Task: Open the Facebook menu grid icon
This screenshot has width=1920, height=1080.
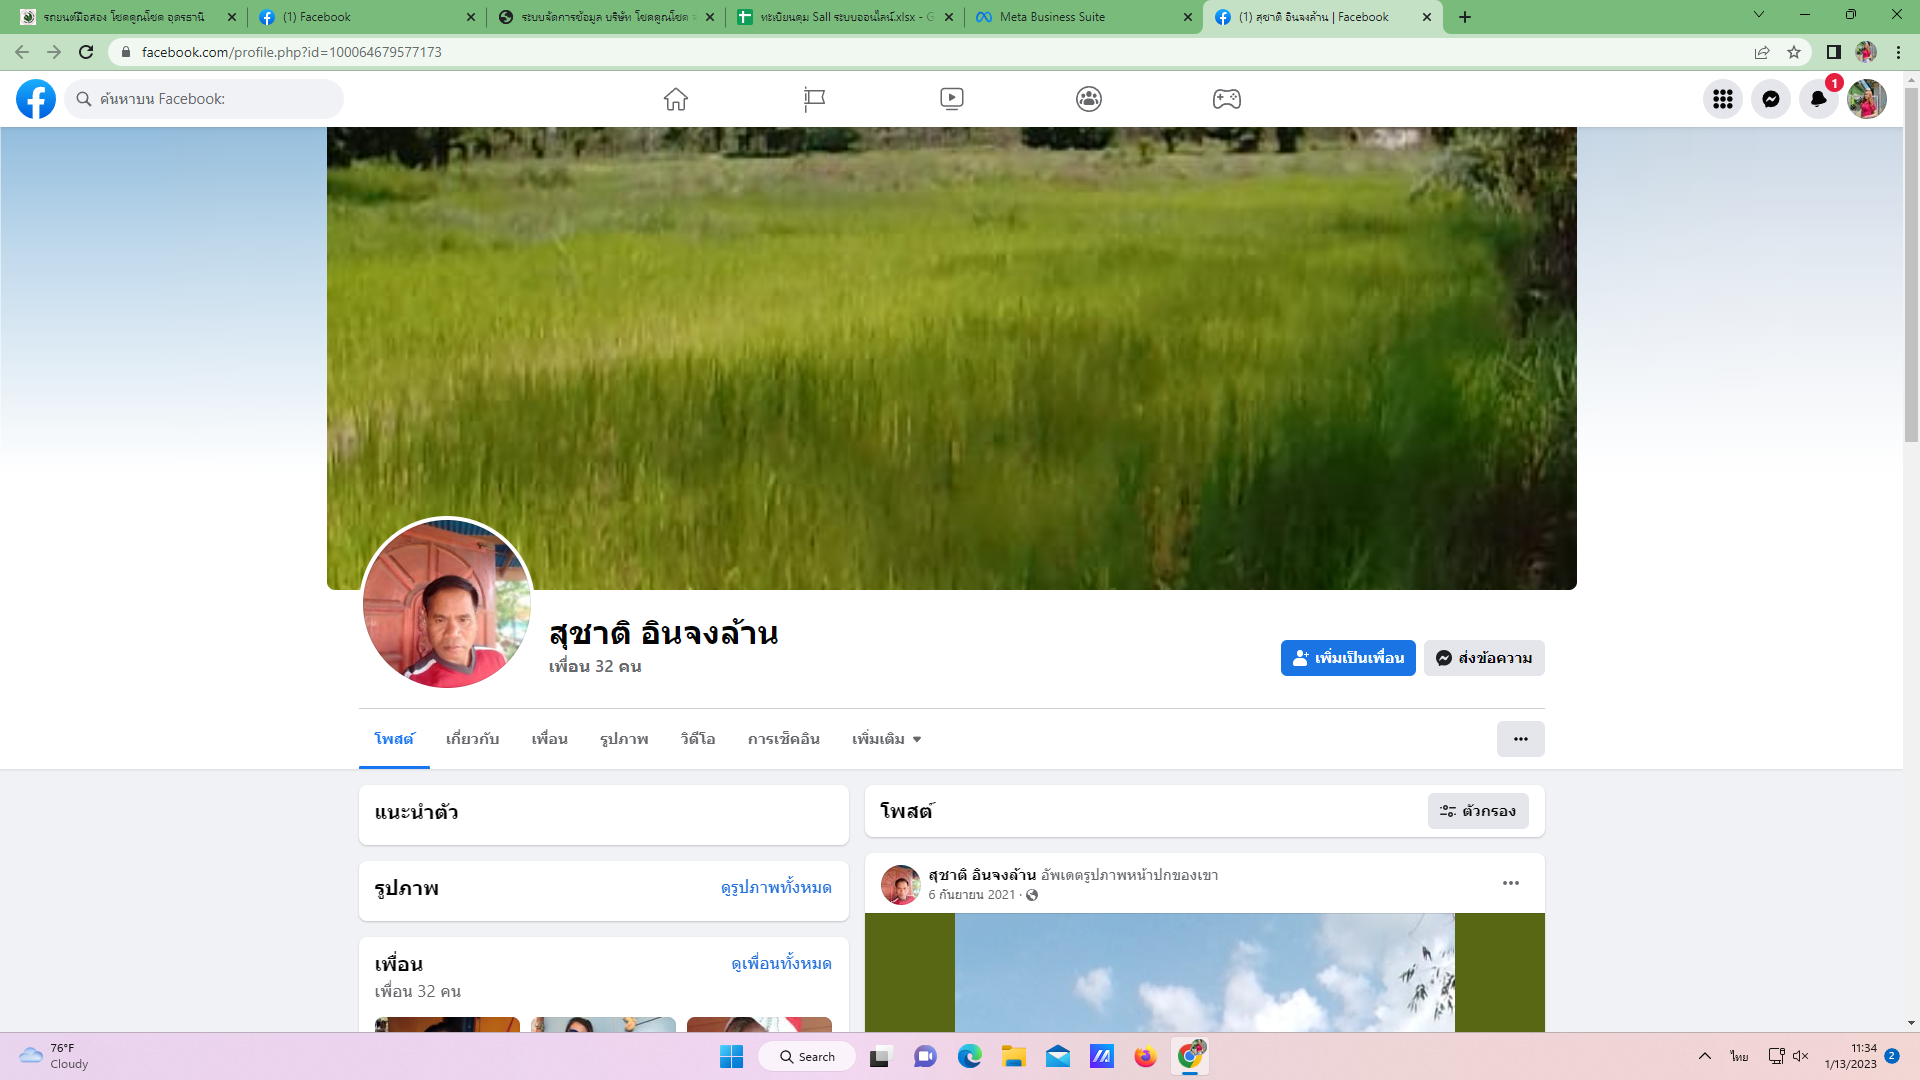Action: 1722,99
